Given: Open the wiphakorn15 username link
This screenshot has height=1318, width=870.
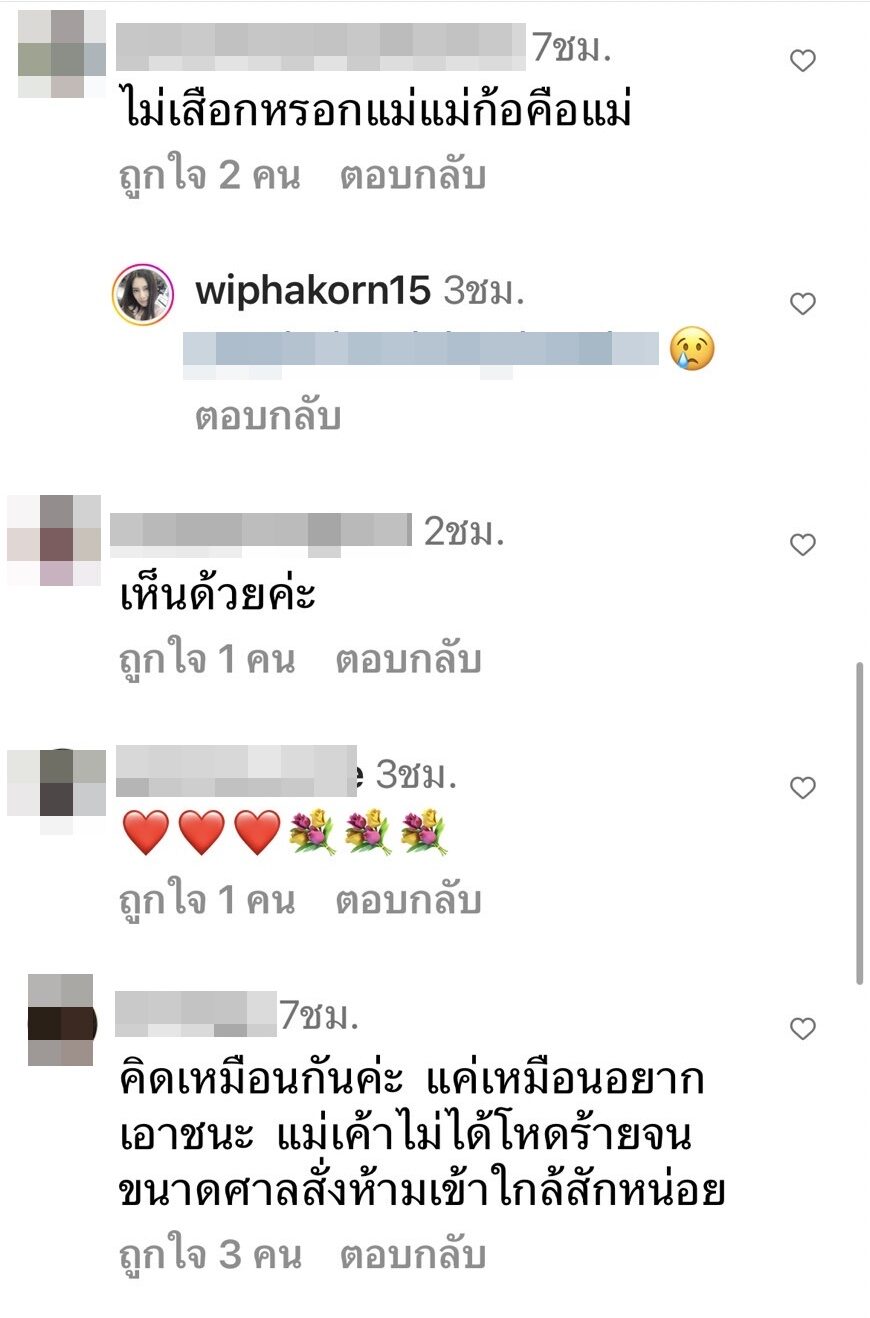Looking at the screenshot, I should pos(313,292).
